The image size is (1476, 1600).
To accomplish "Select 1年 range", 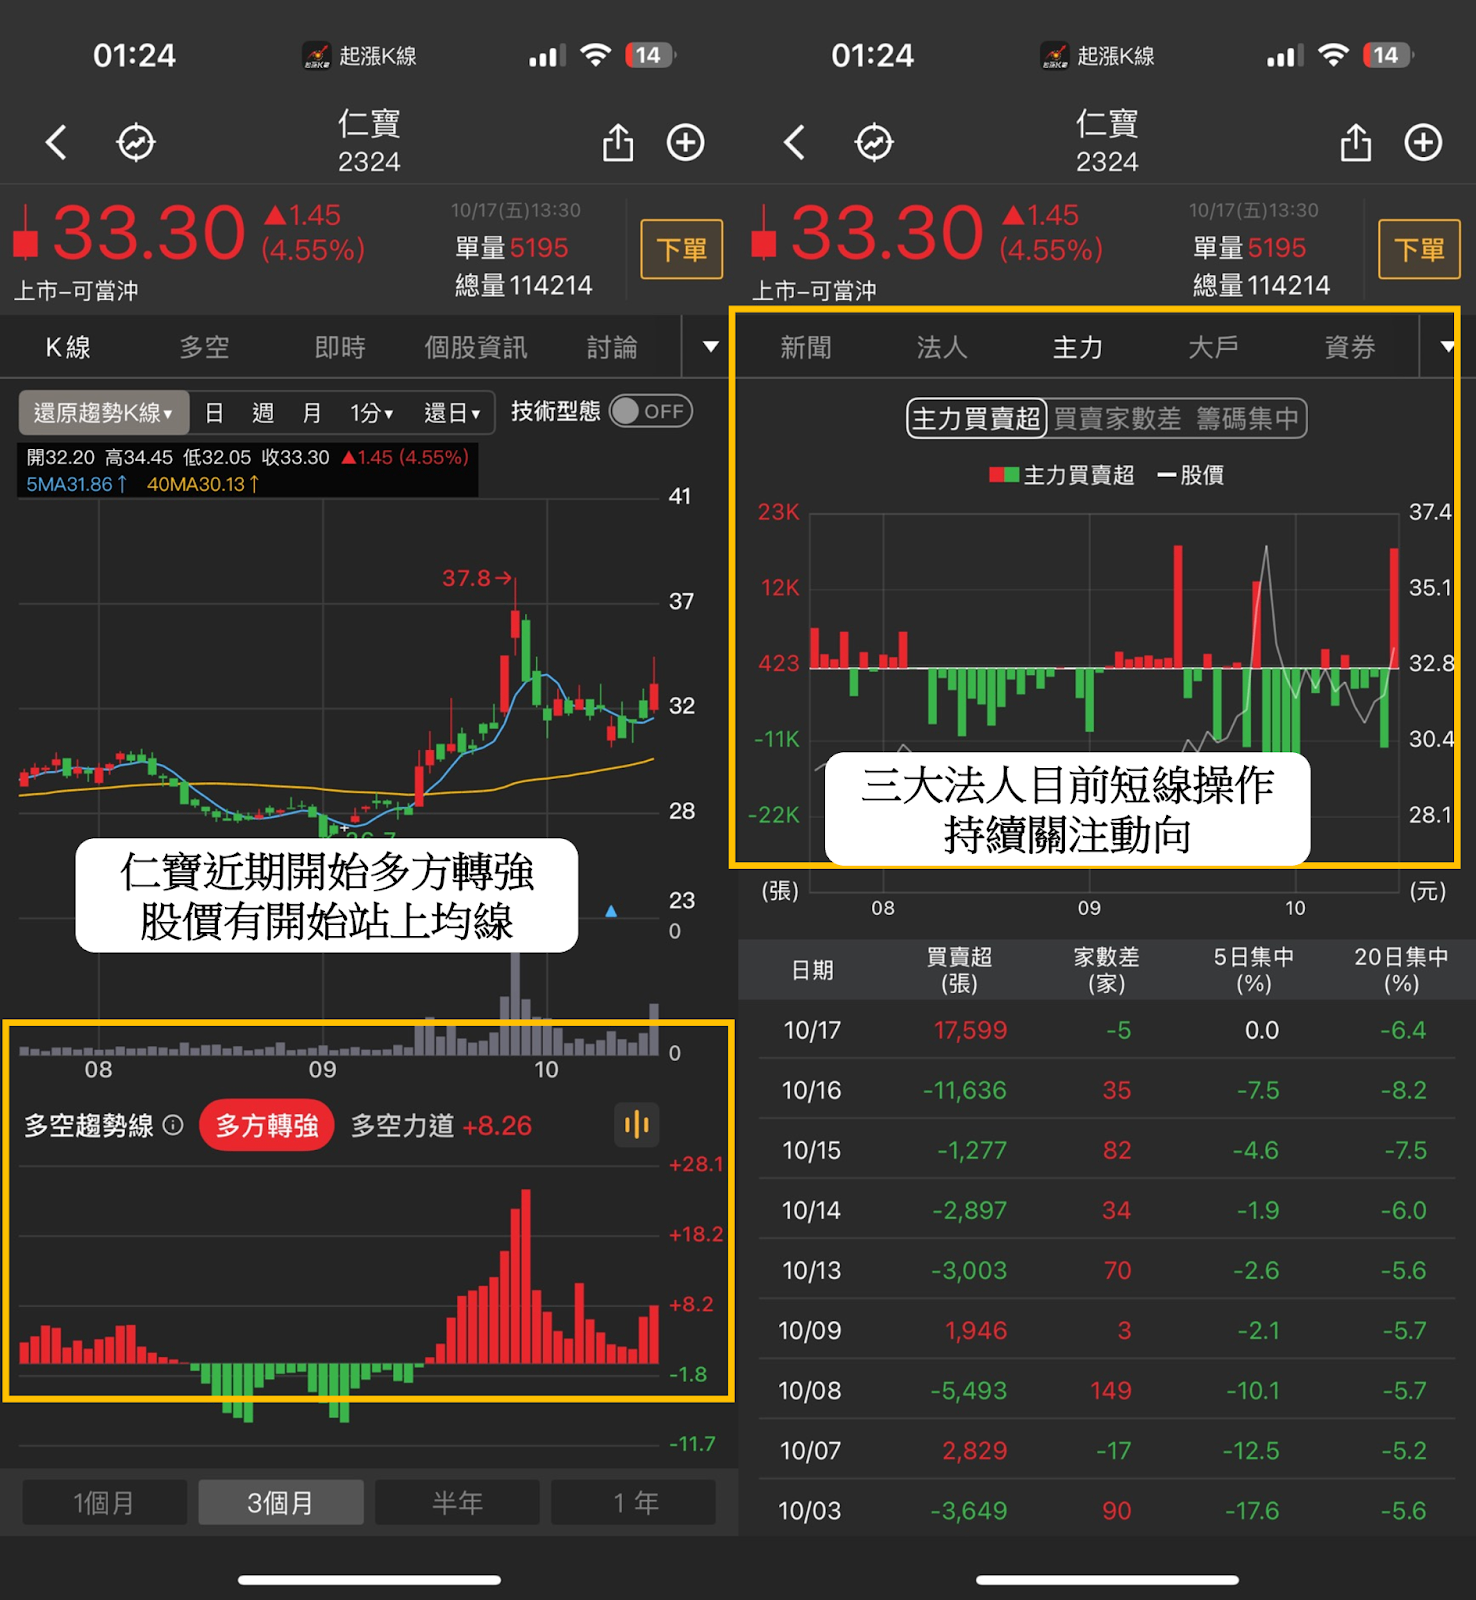I will 634,1502.
